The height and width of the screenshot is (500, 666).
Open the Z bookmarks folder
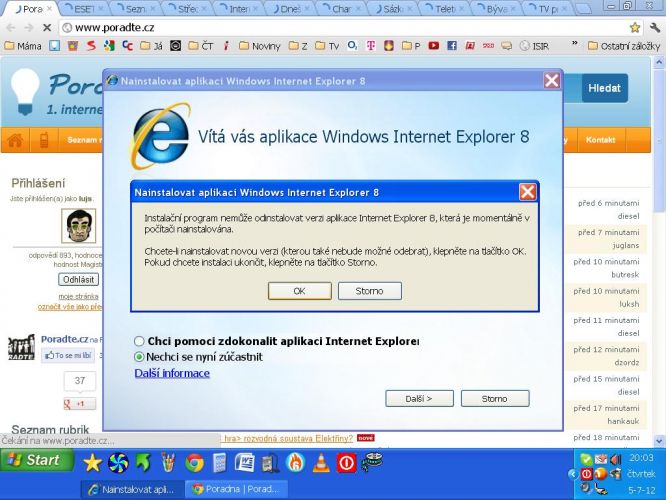298,45
